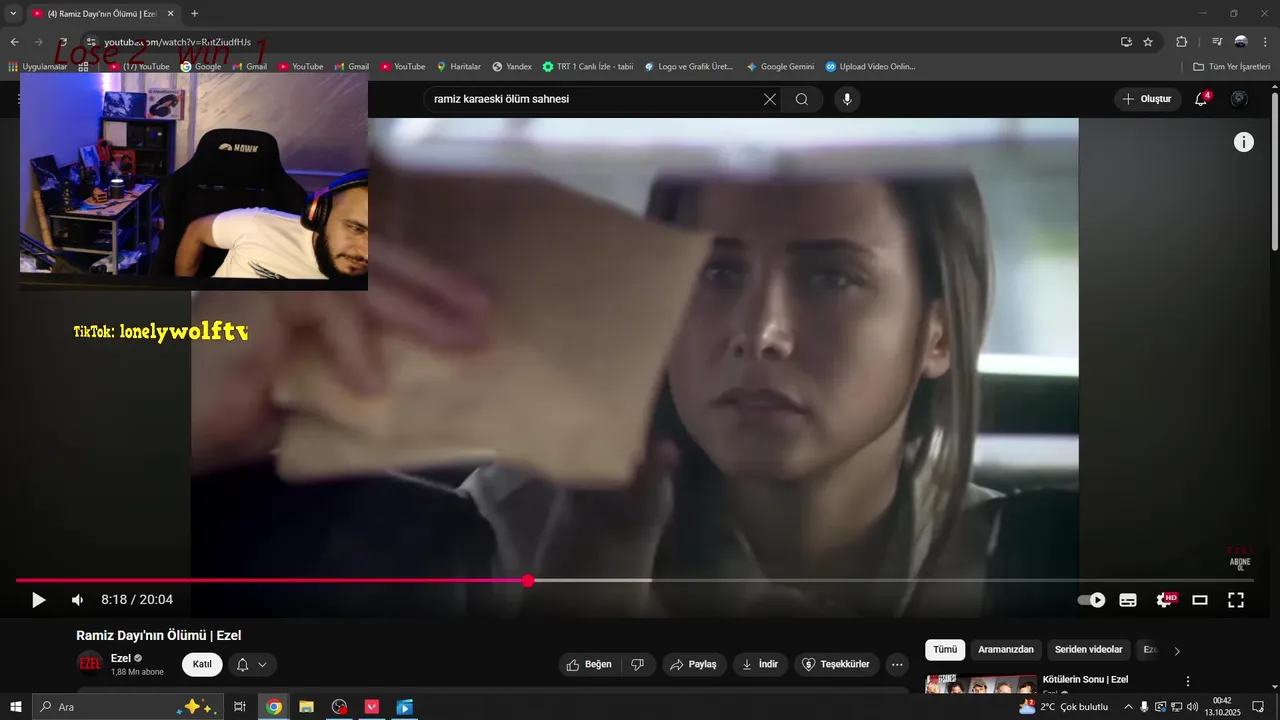
Task: Open the Ezel channel name link
Action: pos(120,658)
